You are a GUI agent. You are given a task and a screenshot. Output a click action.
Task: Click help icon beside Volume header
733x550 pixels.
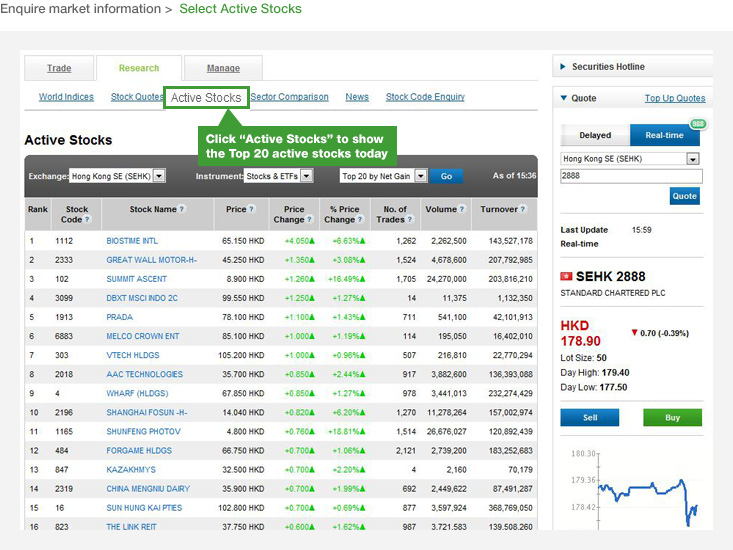coord(462,209)
